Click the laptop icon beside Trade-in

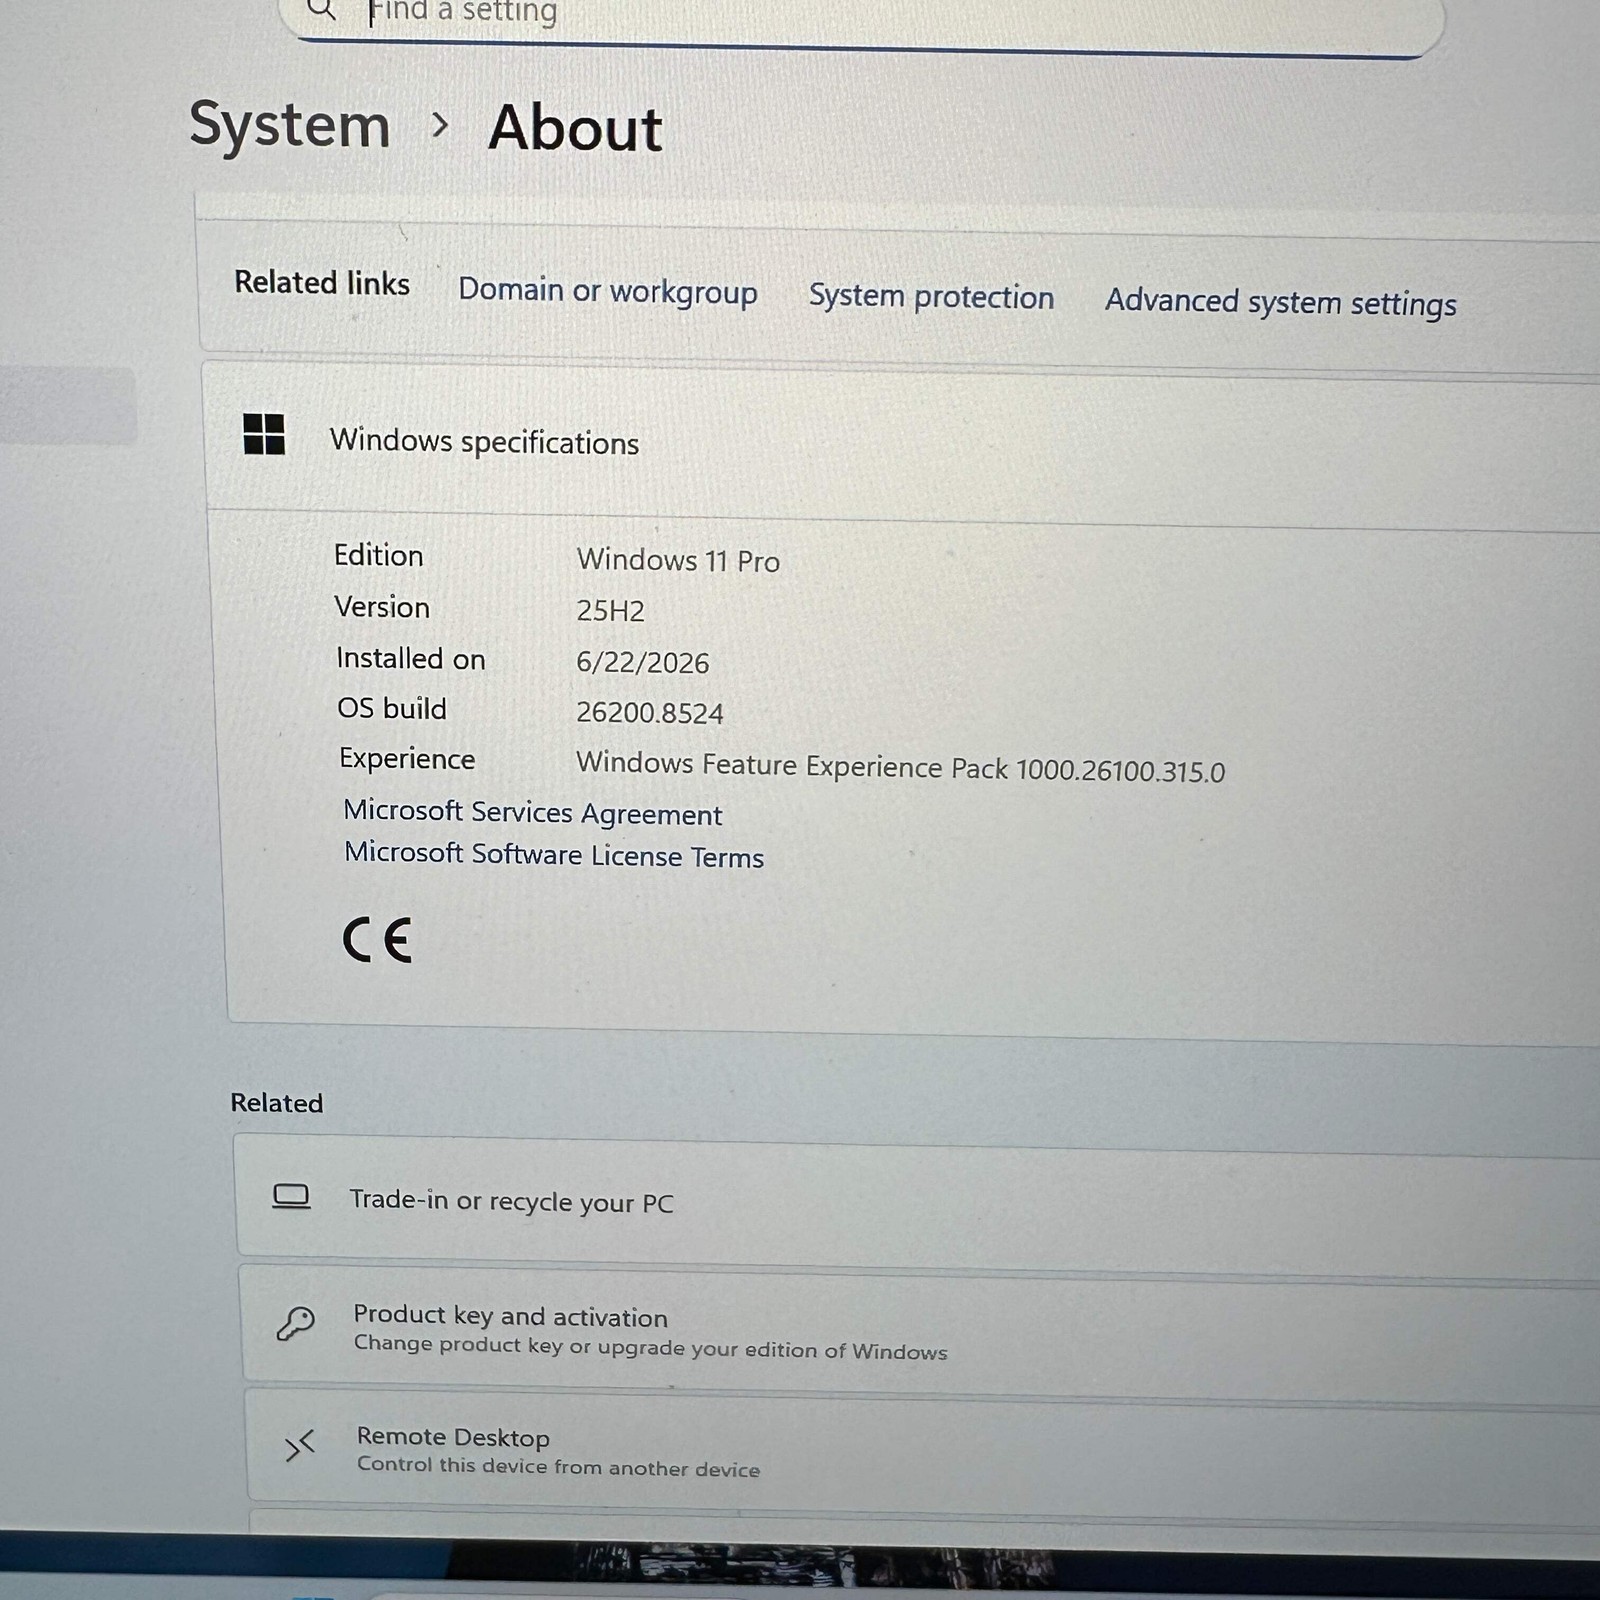291,1196
